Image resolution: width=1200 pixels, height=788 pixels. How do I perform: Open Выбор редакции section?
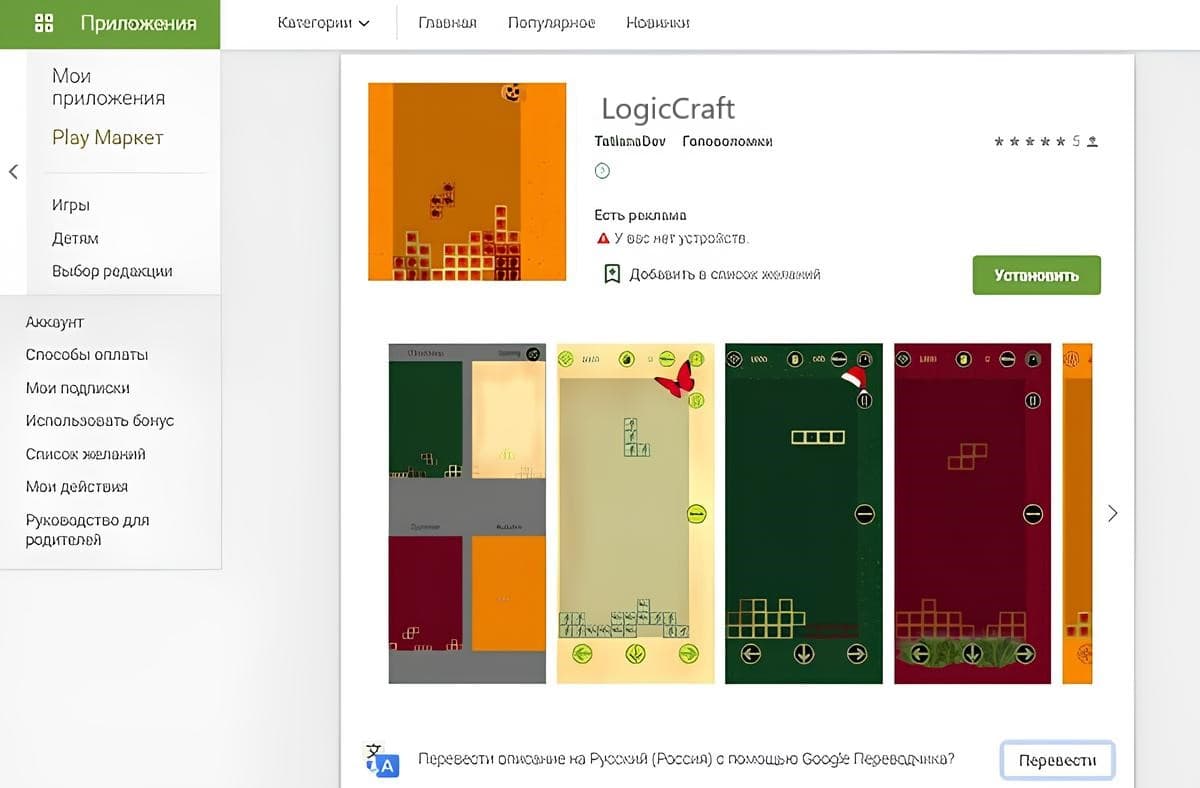coord(112,271)
